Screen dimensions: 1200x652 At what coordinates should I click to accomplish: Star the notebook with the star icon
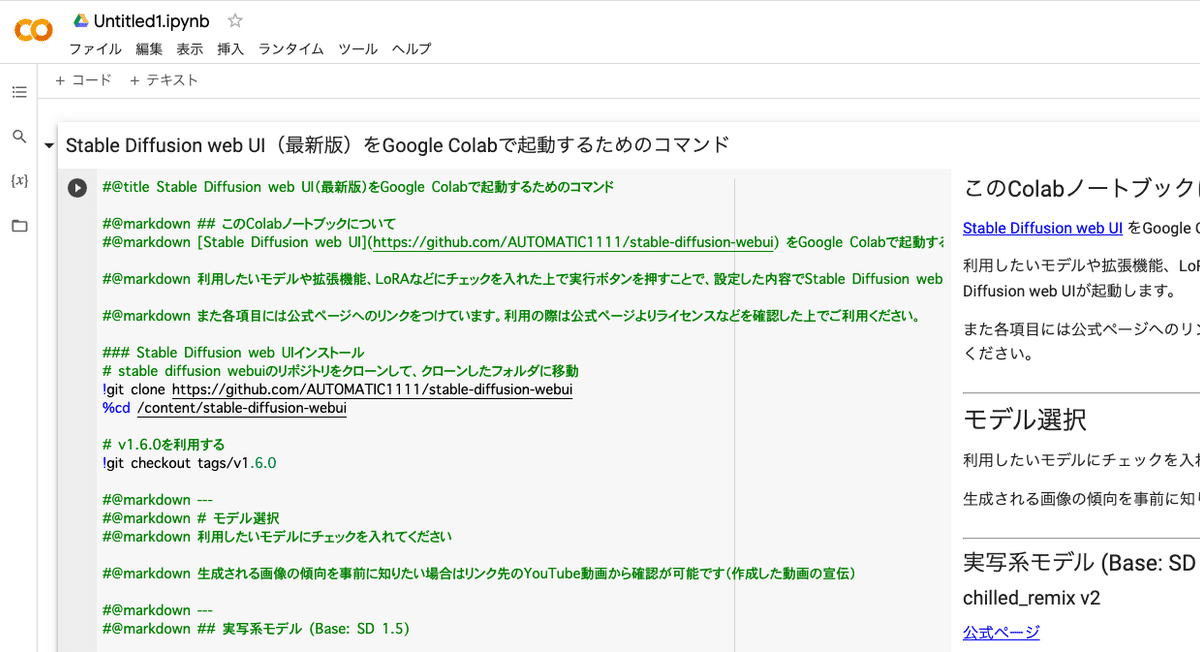tap(235, 20)
